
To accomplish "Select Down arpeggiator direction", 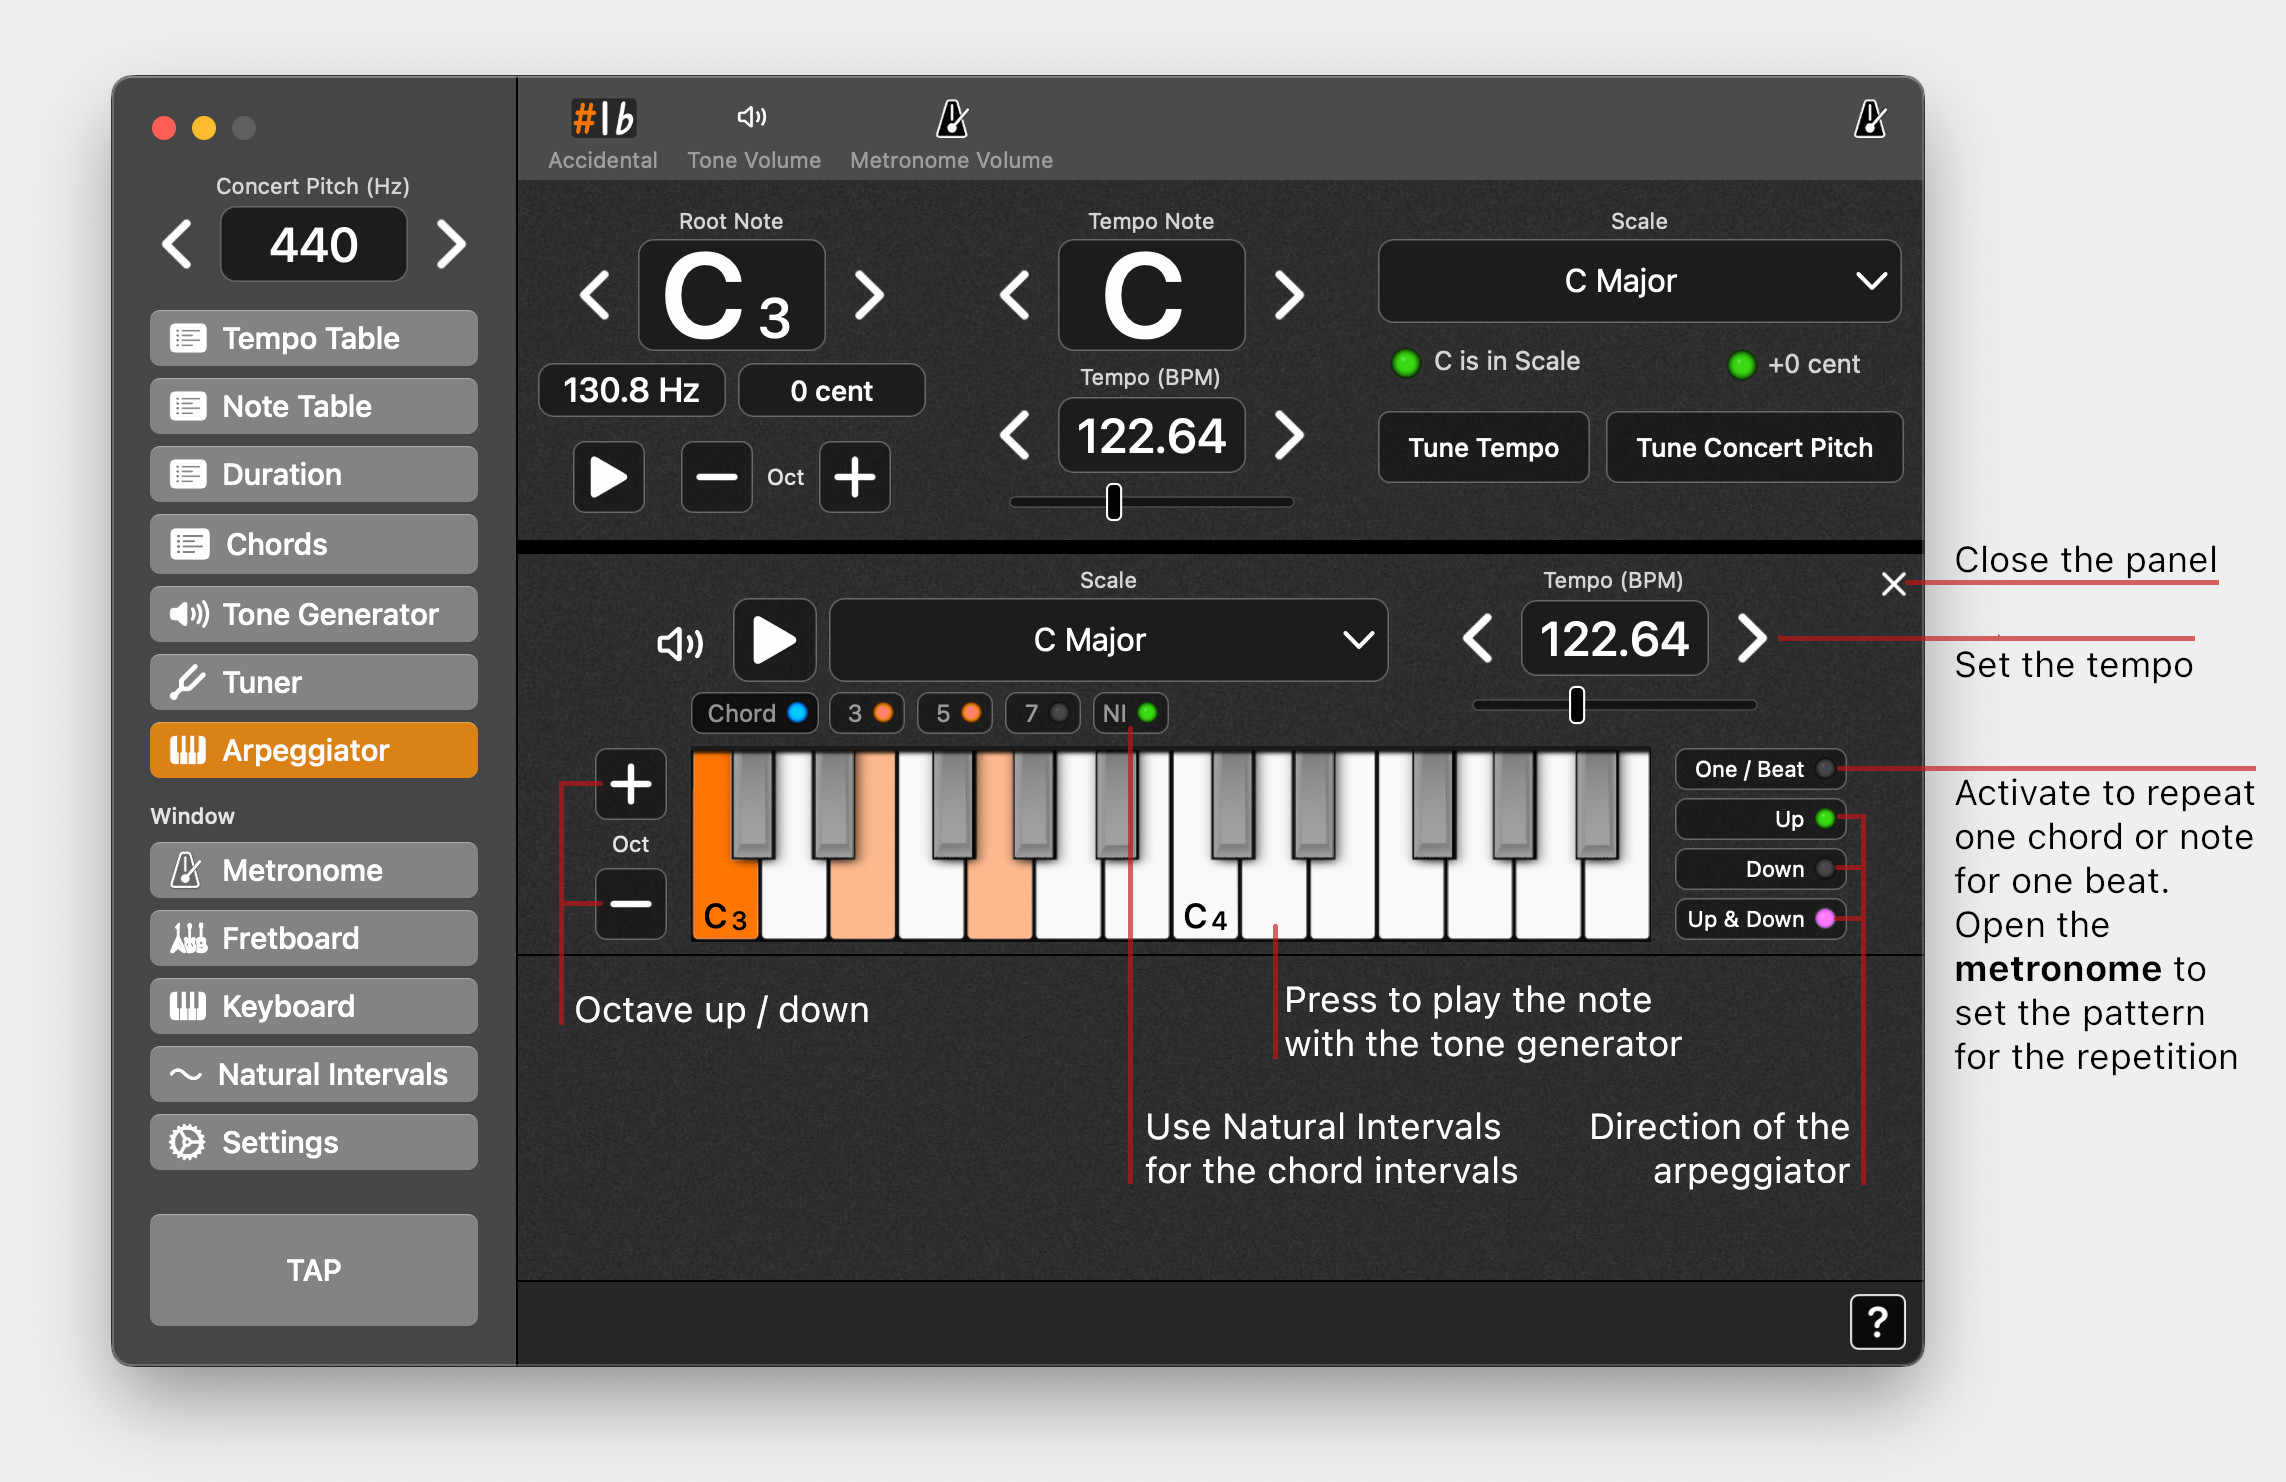I will pos(1761,869).
